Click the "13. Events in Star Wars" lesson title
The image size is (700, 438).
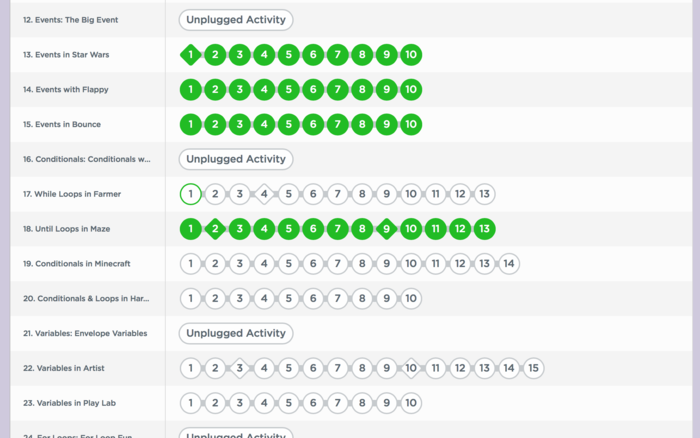click(x=68, y=55)
